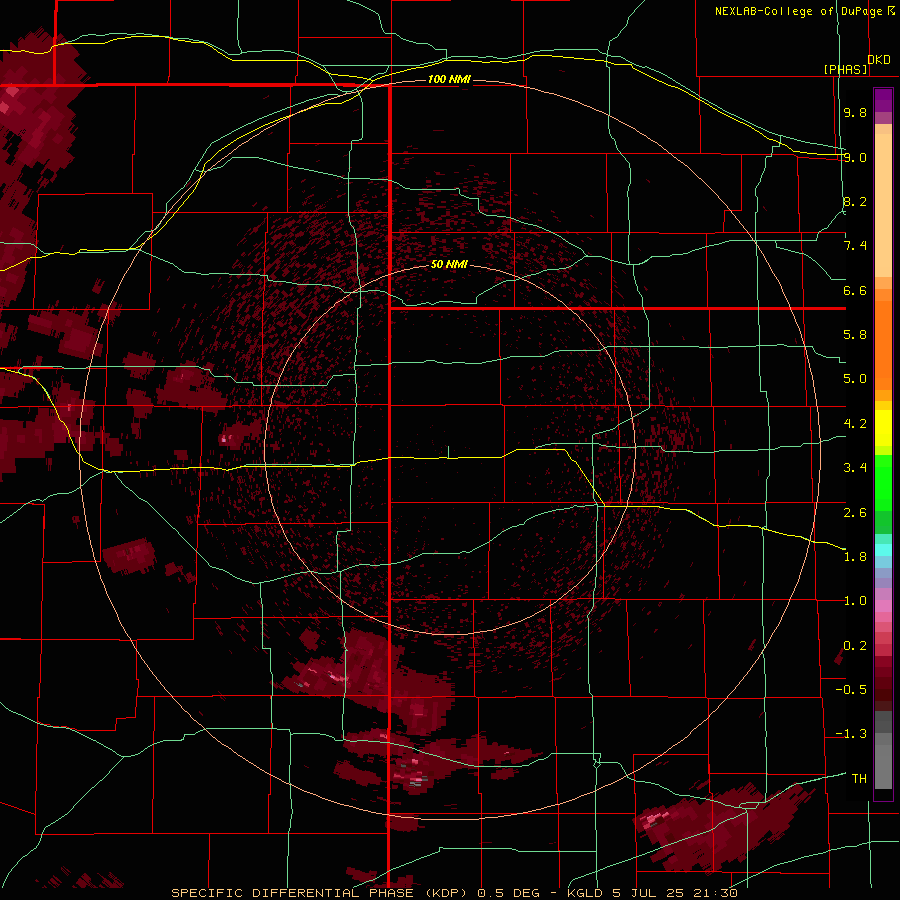Pick the purple top segment of color bar

[883, 100]
